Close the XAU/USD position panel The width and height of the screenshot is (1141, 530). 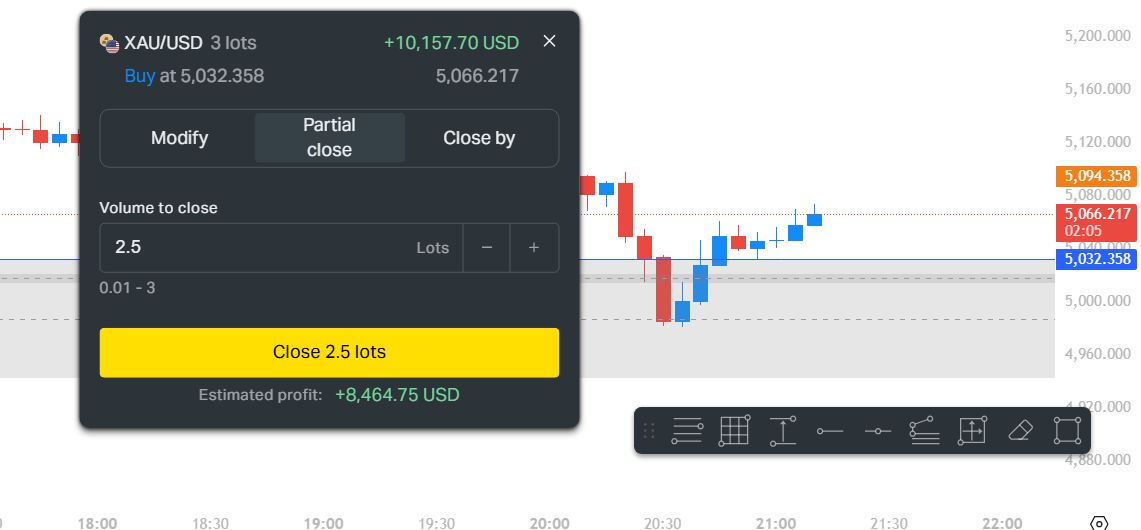[548, 41]
